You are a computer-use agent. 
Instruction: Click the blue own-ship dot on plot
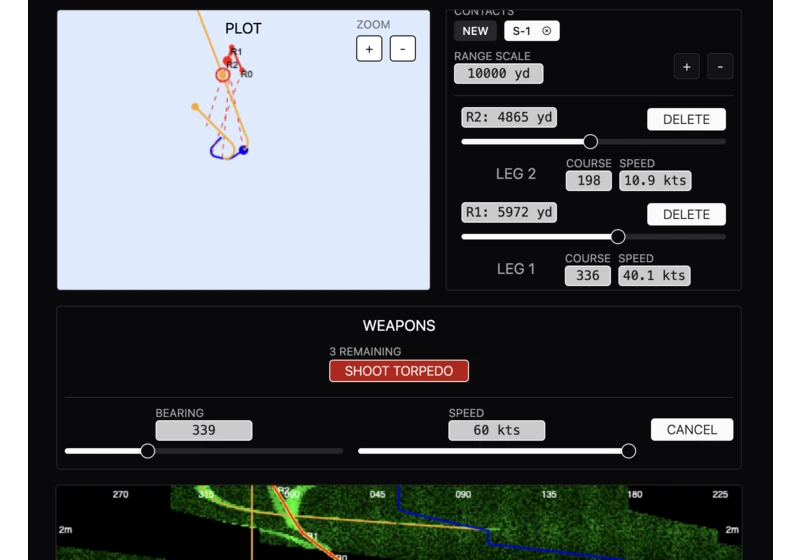point(243,150)
